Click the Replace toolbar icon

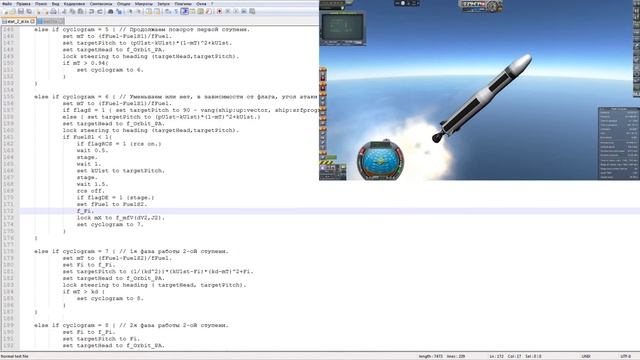pyautogui.click(x=119, y=11)
